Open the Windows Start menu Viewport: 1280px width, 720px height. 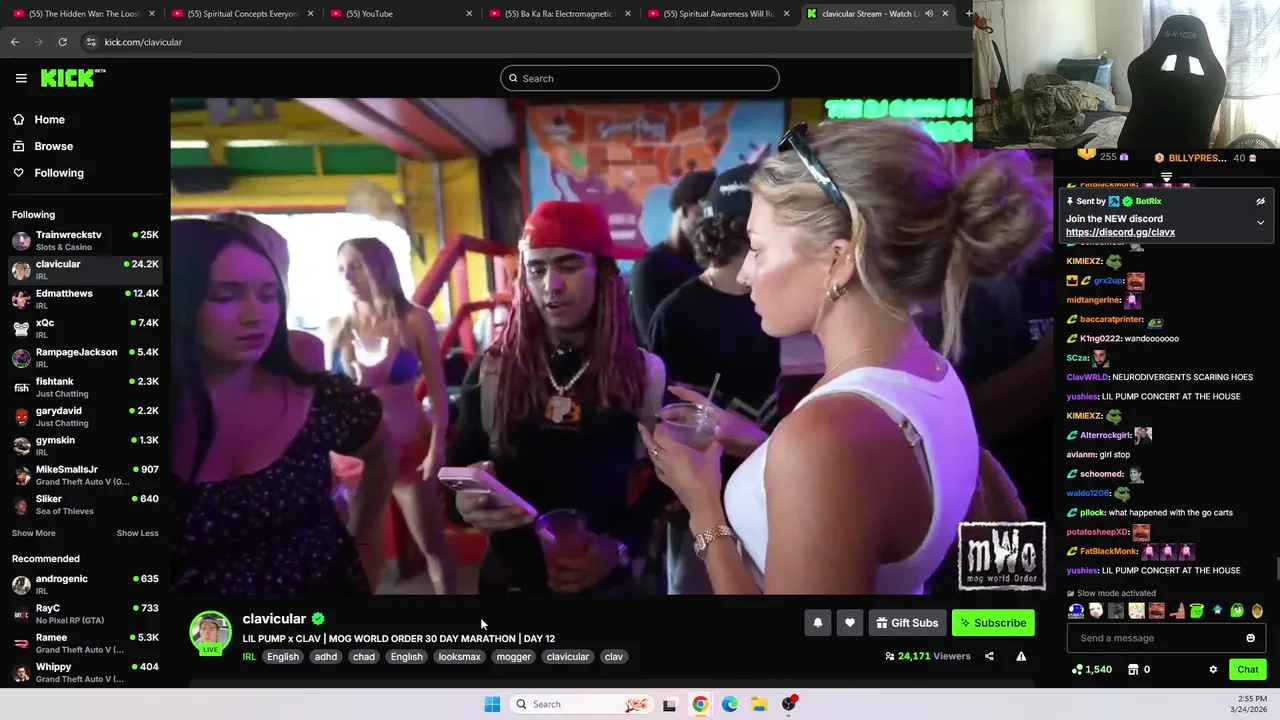[492, 704]
